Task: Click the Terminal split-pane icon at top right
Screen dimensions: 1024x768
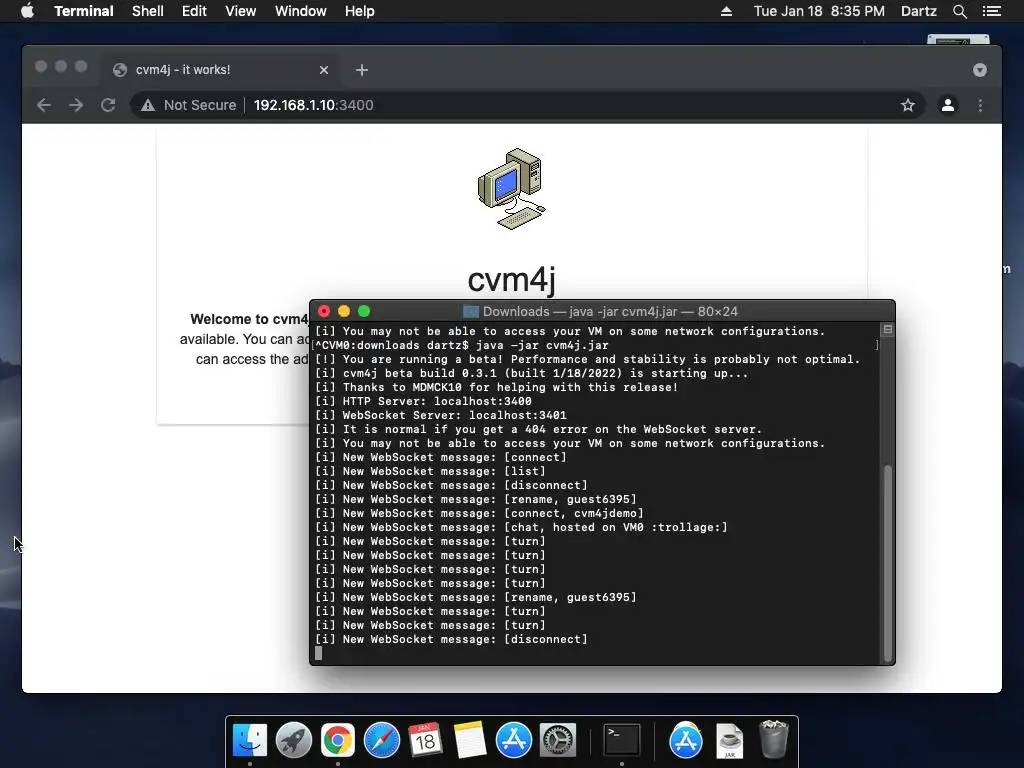Action: [888, 329]
